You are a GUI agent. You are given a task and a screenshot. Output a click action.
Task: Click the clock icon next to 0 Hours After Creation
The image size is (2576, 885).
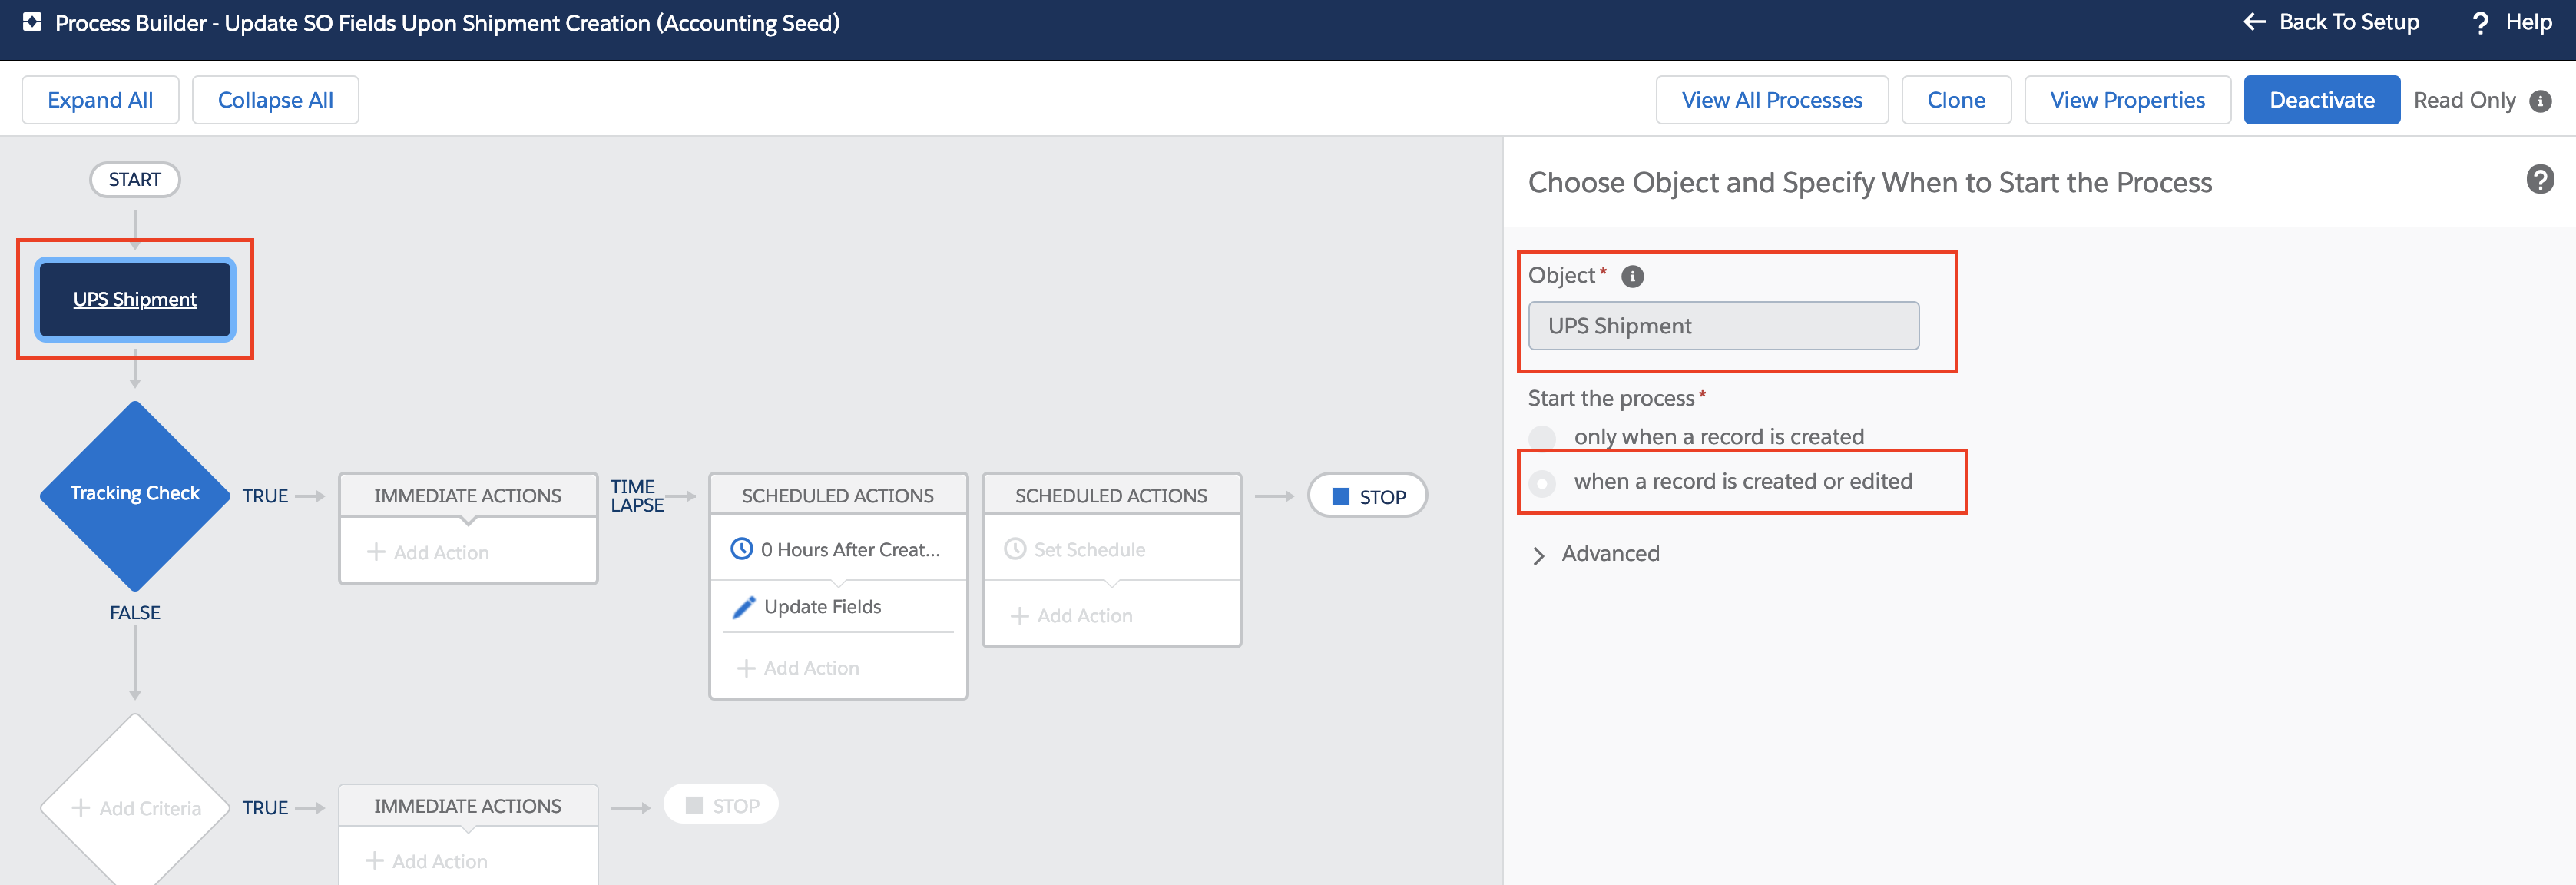741,548
